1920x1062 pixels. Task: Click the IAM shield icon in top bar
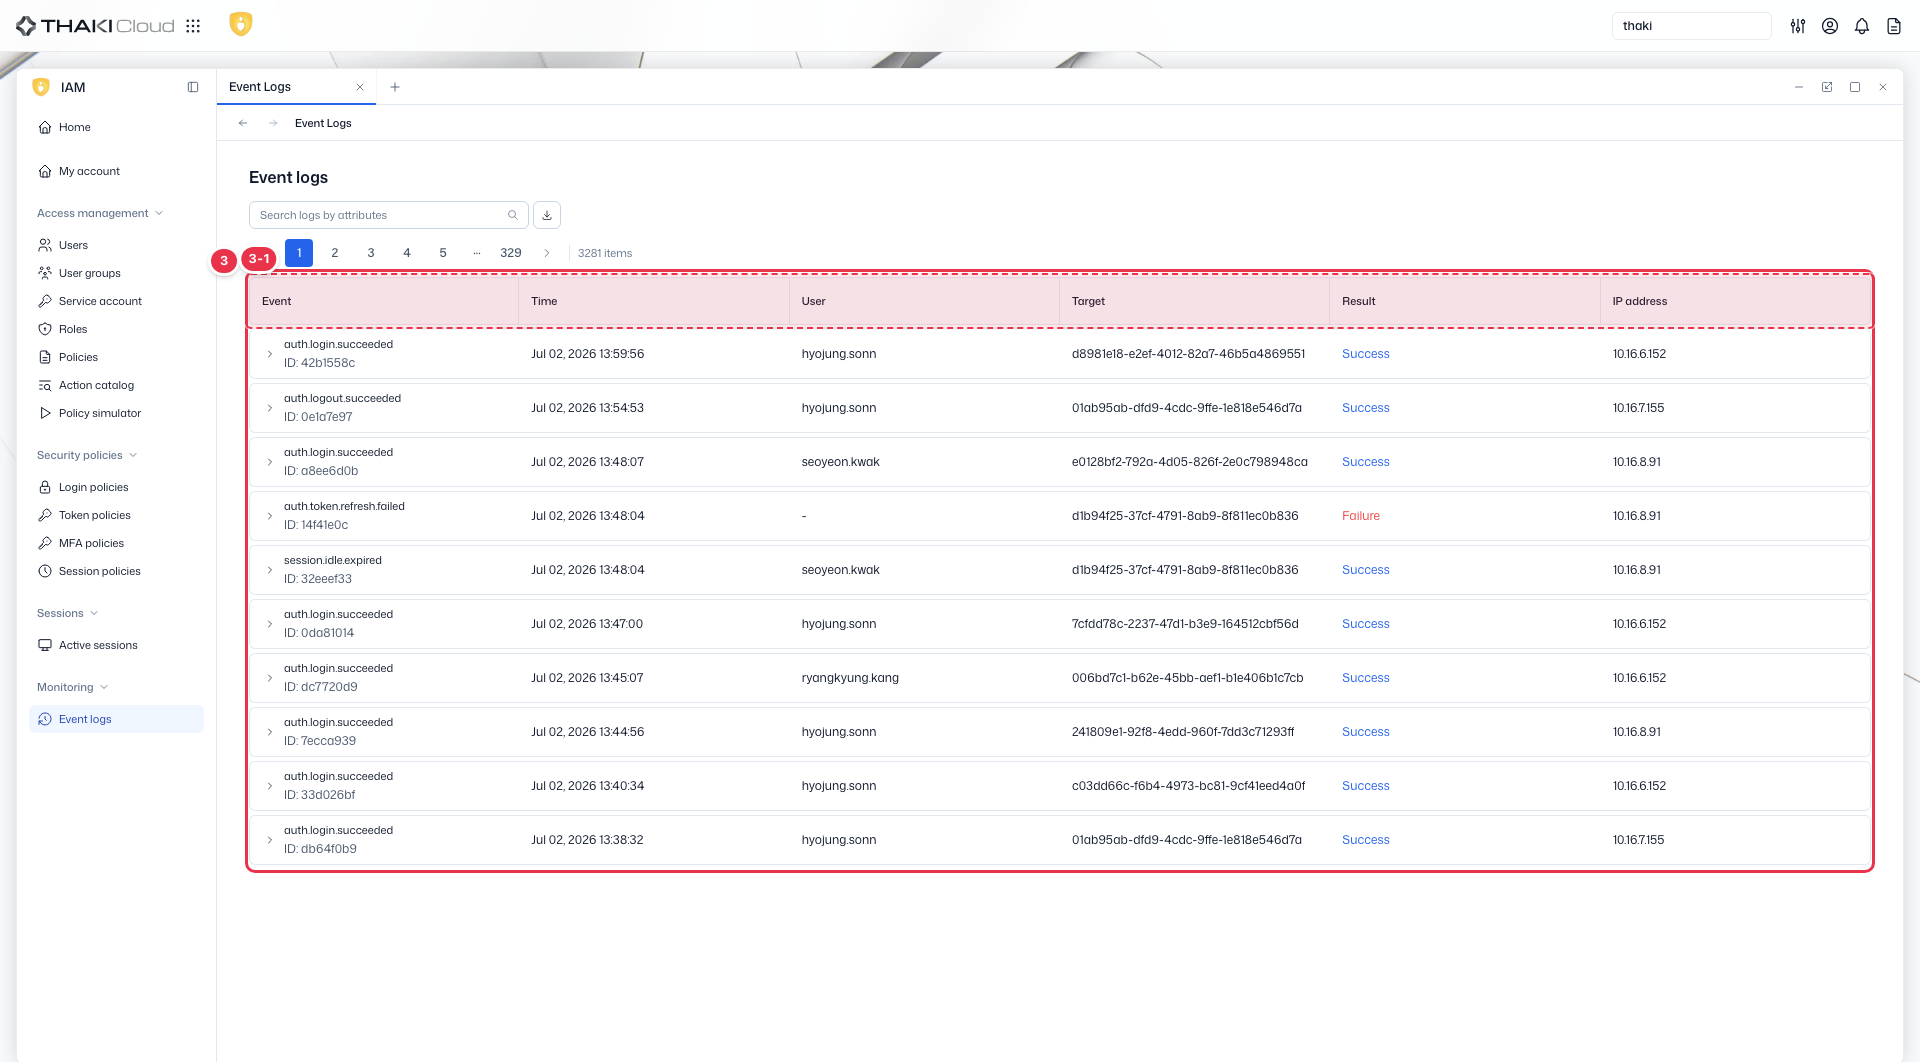[240, 24]
